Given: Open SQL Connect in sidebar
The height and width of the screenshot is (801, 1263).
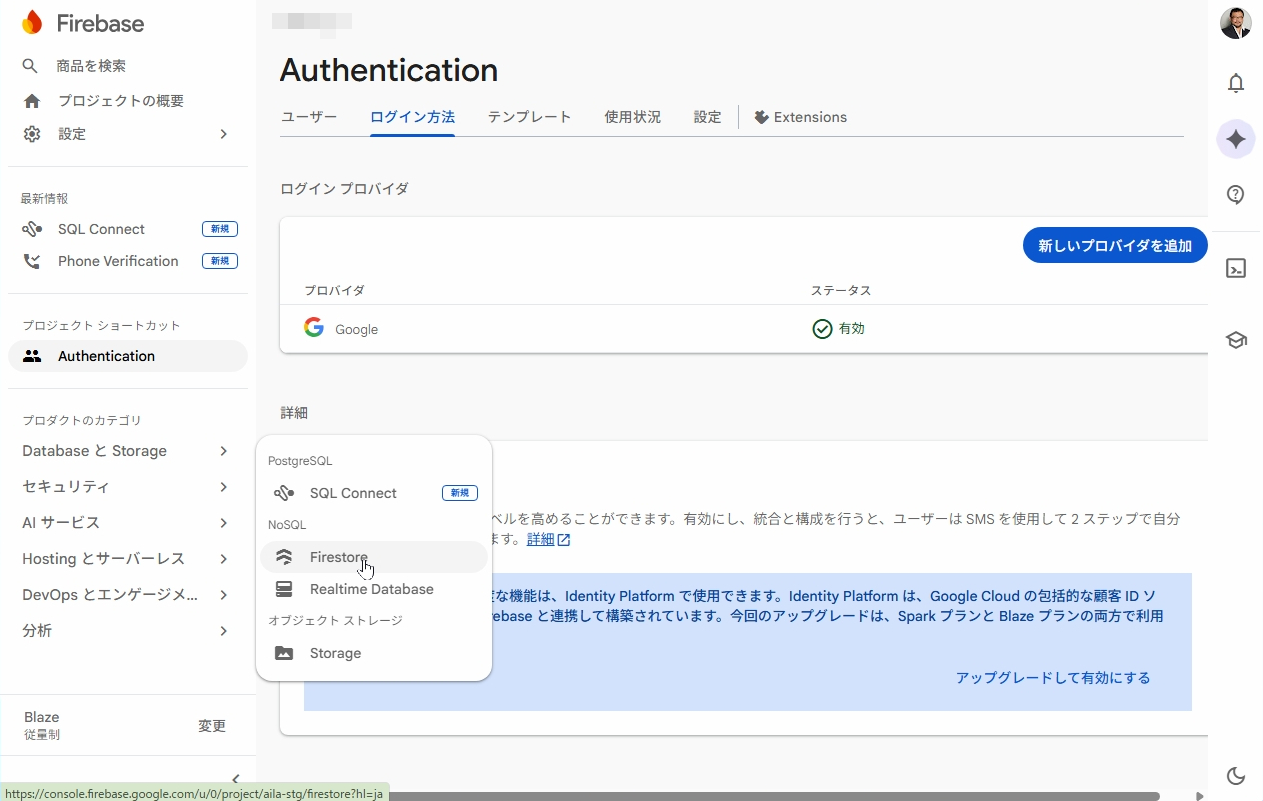Looking at the screenshot, I should (128, 229).
